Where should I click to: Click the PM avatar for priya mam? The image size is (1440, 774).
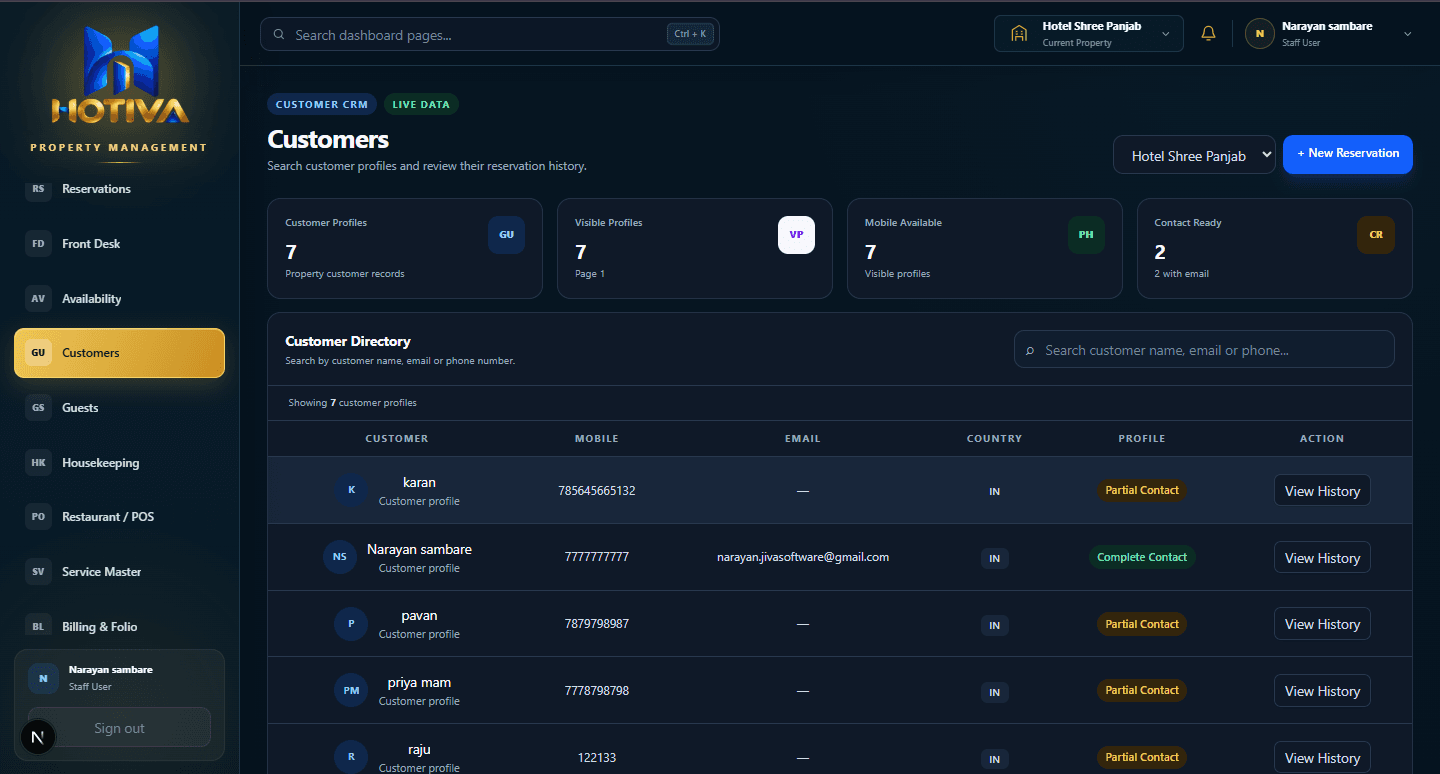(351, 691)
